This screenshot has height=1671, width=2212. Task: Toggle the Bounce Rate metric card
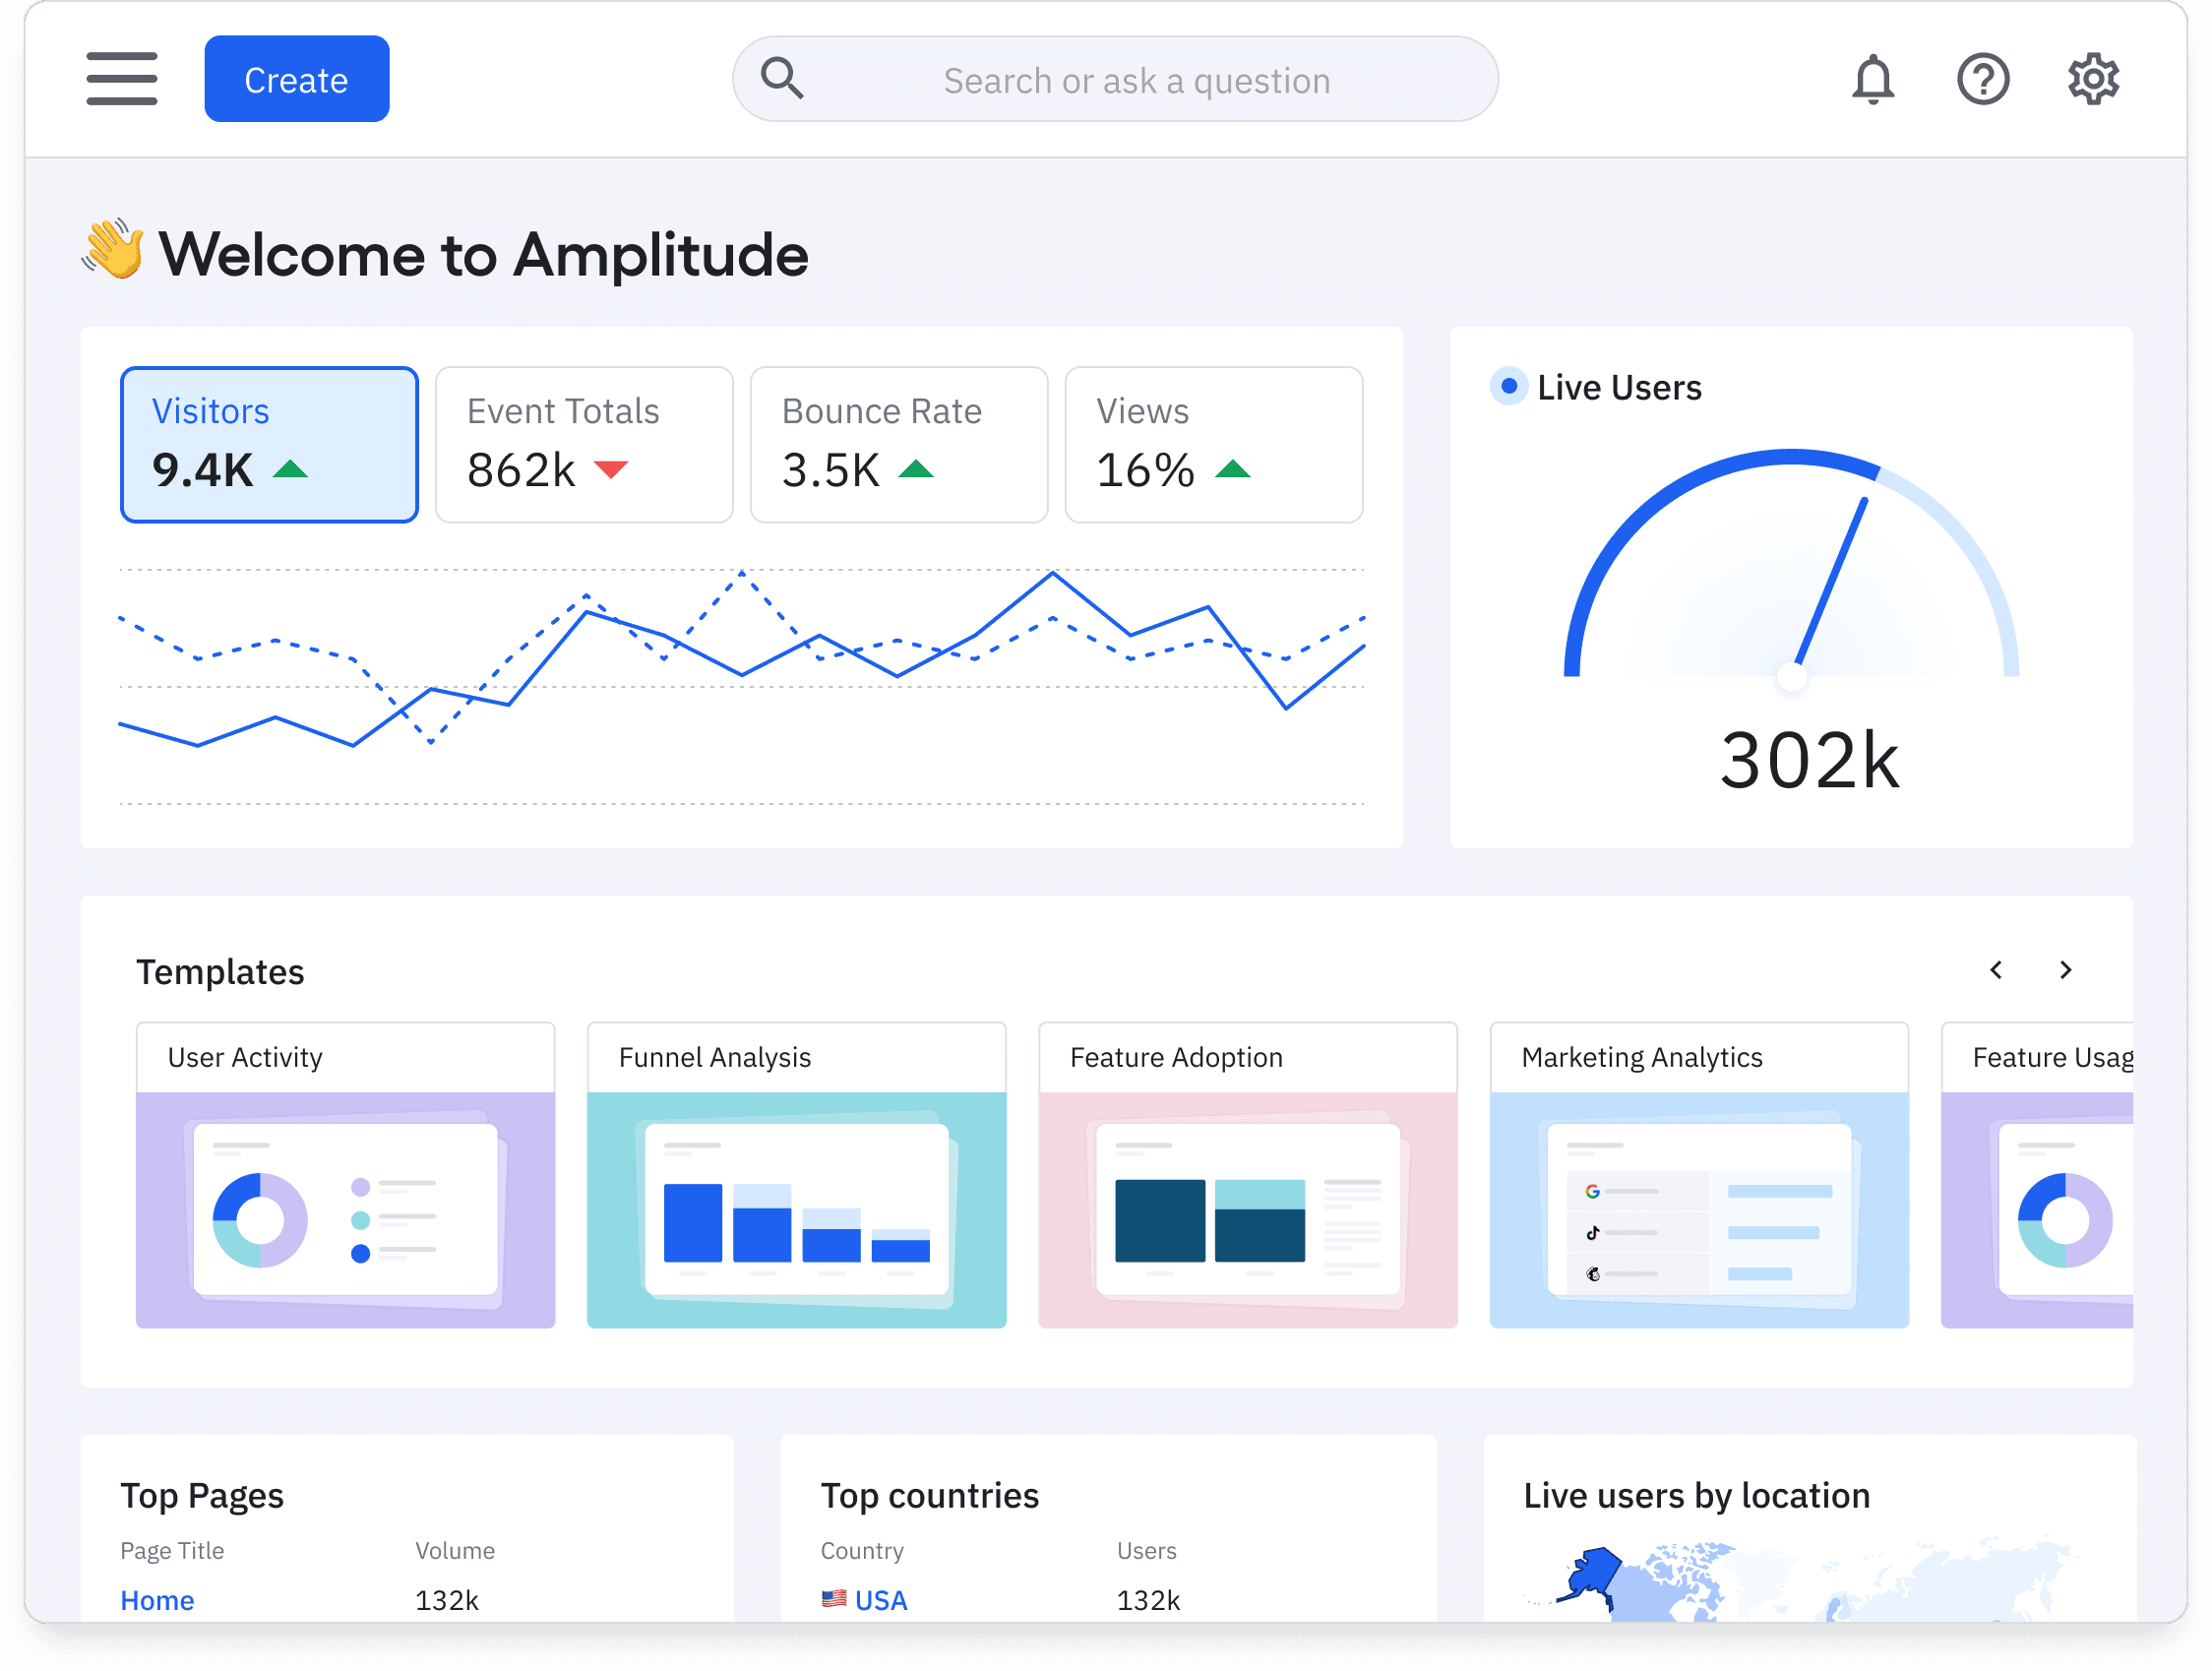pos(898,444)
